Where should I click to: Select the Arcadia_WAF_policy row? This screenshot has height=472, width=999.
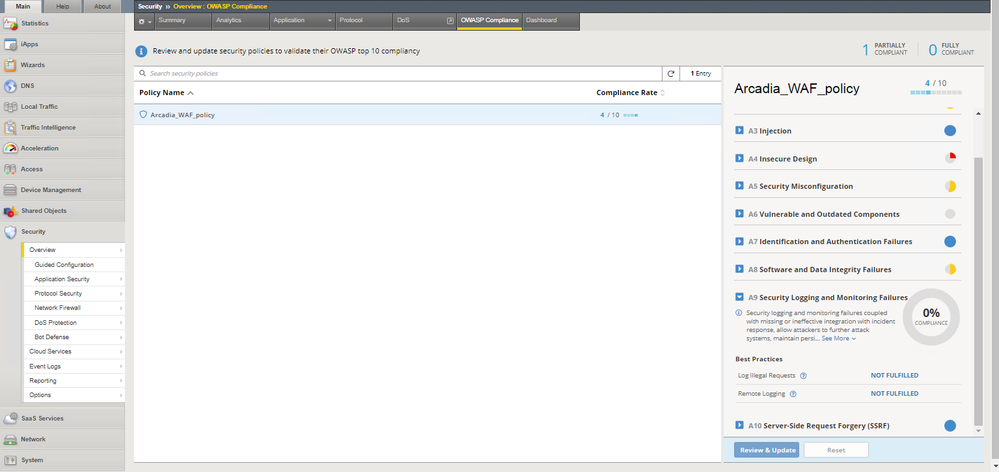(428, 115)
